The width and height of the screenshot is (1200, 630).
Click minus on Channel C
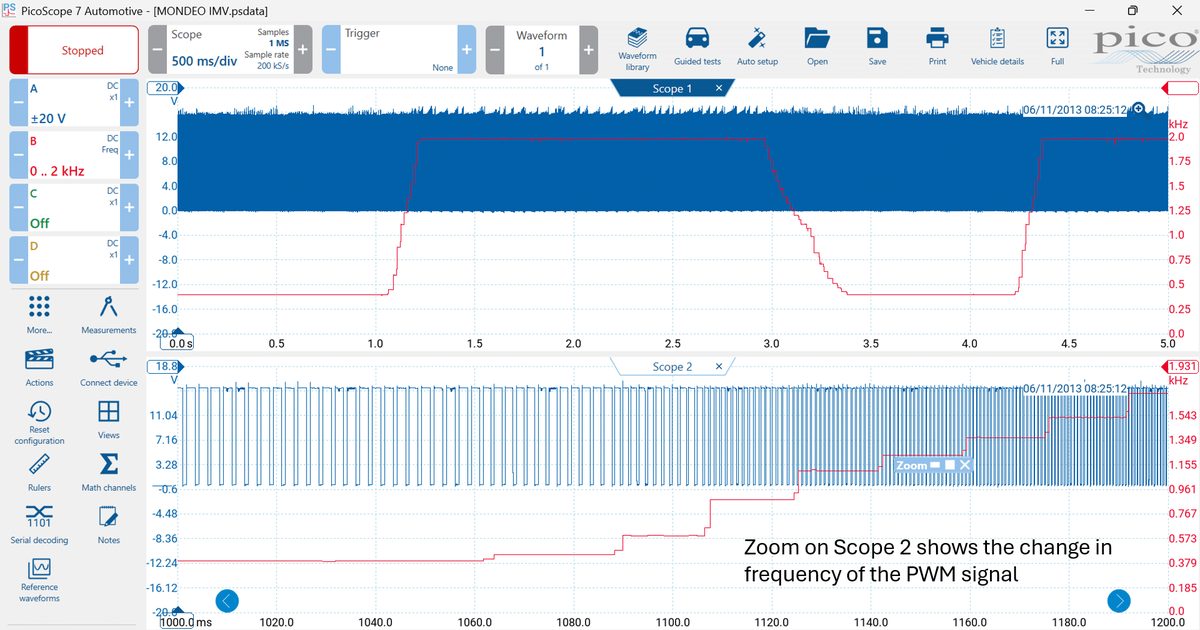(19, 207)
